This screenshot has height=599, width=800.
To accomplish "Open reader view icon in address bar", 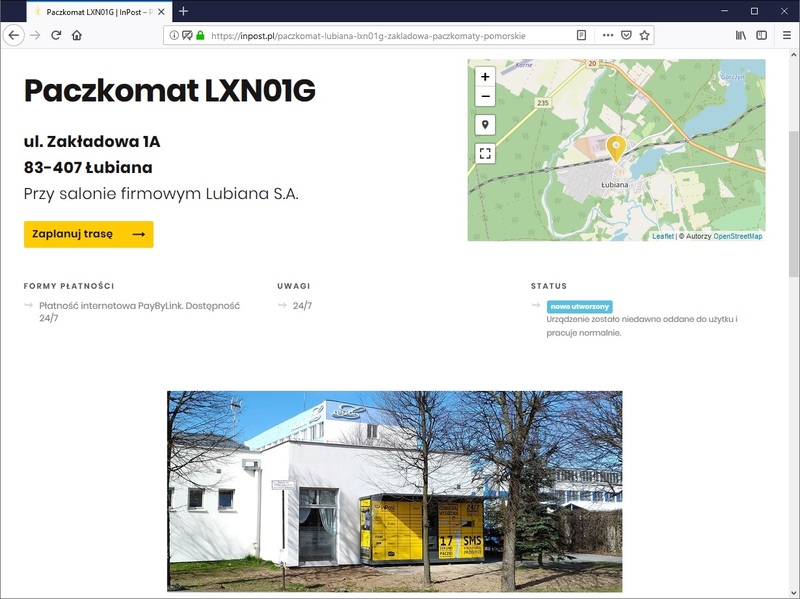I will pyautogui.click(x=581, y=35).
